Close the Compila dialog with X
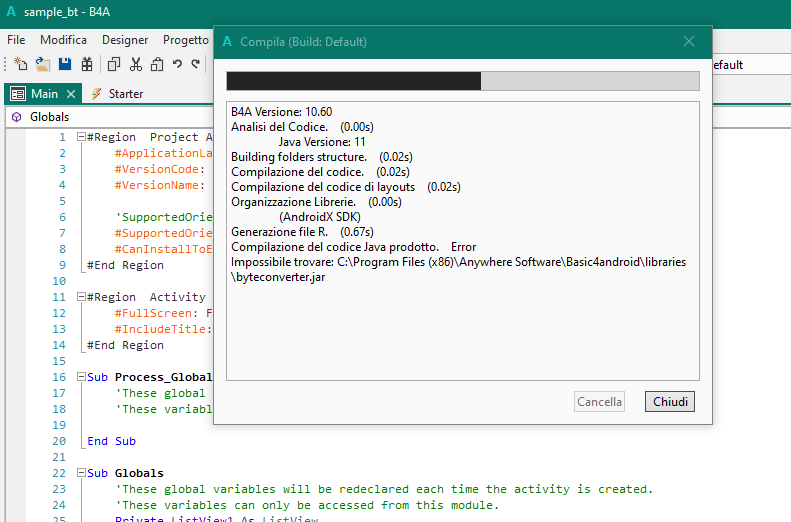This screenshot has width=791, height=522. 689,41
